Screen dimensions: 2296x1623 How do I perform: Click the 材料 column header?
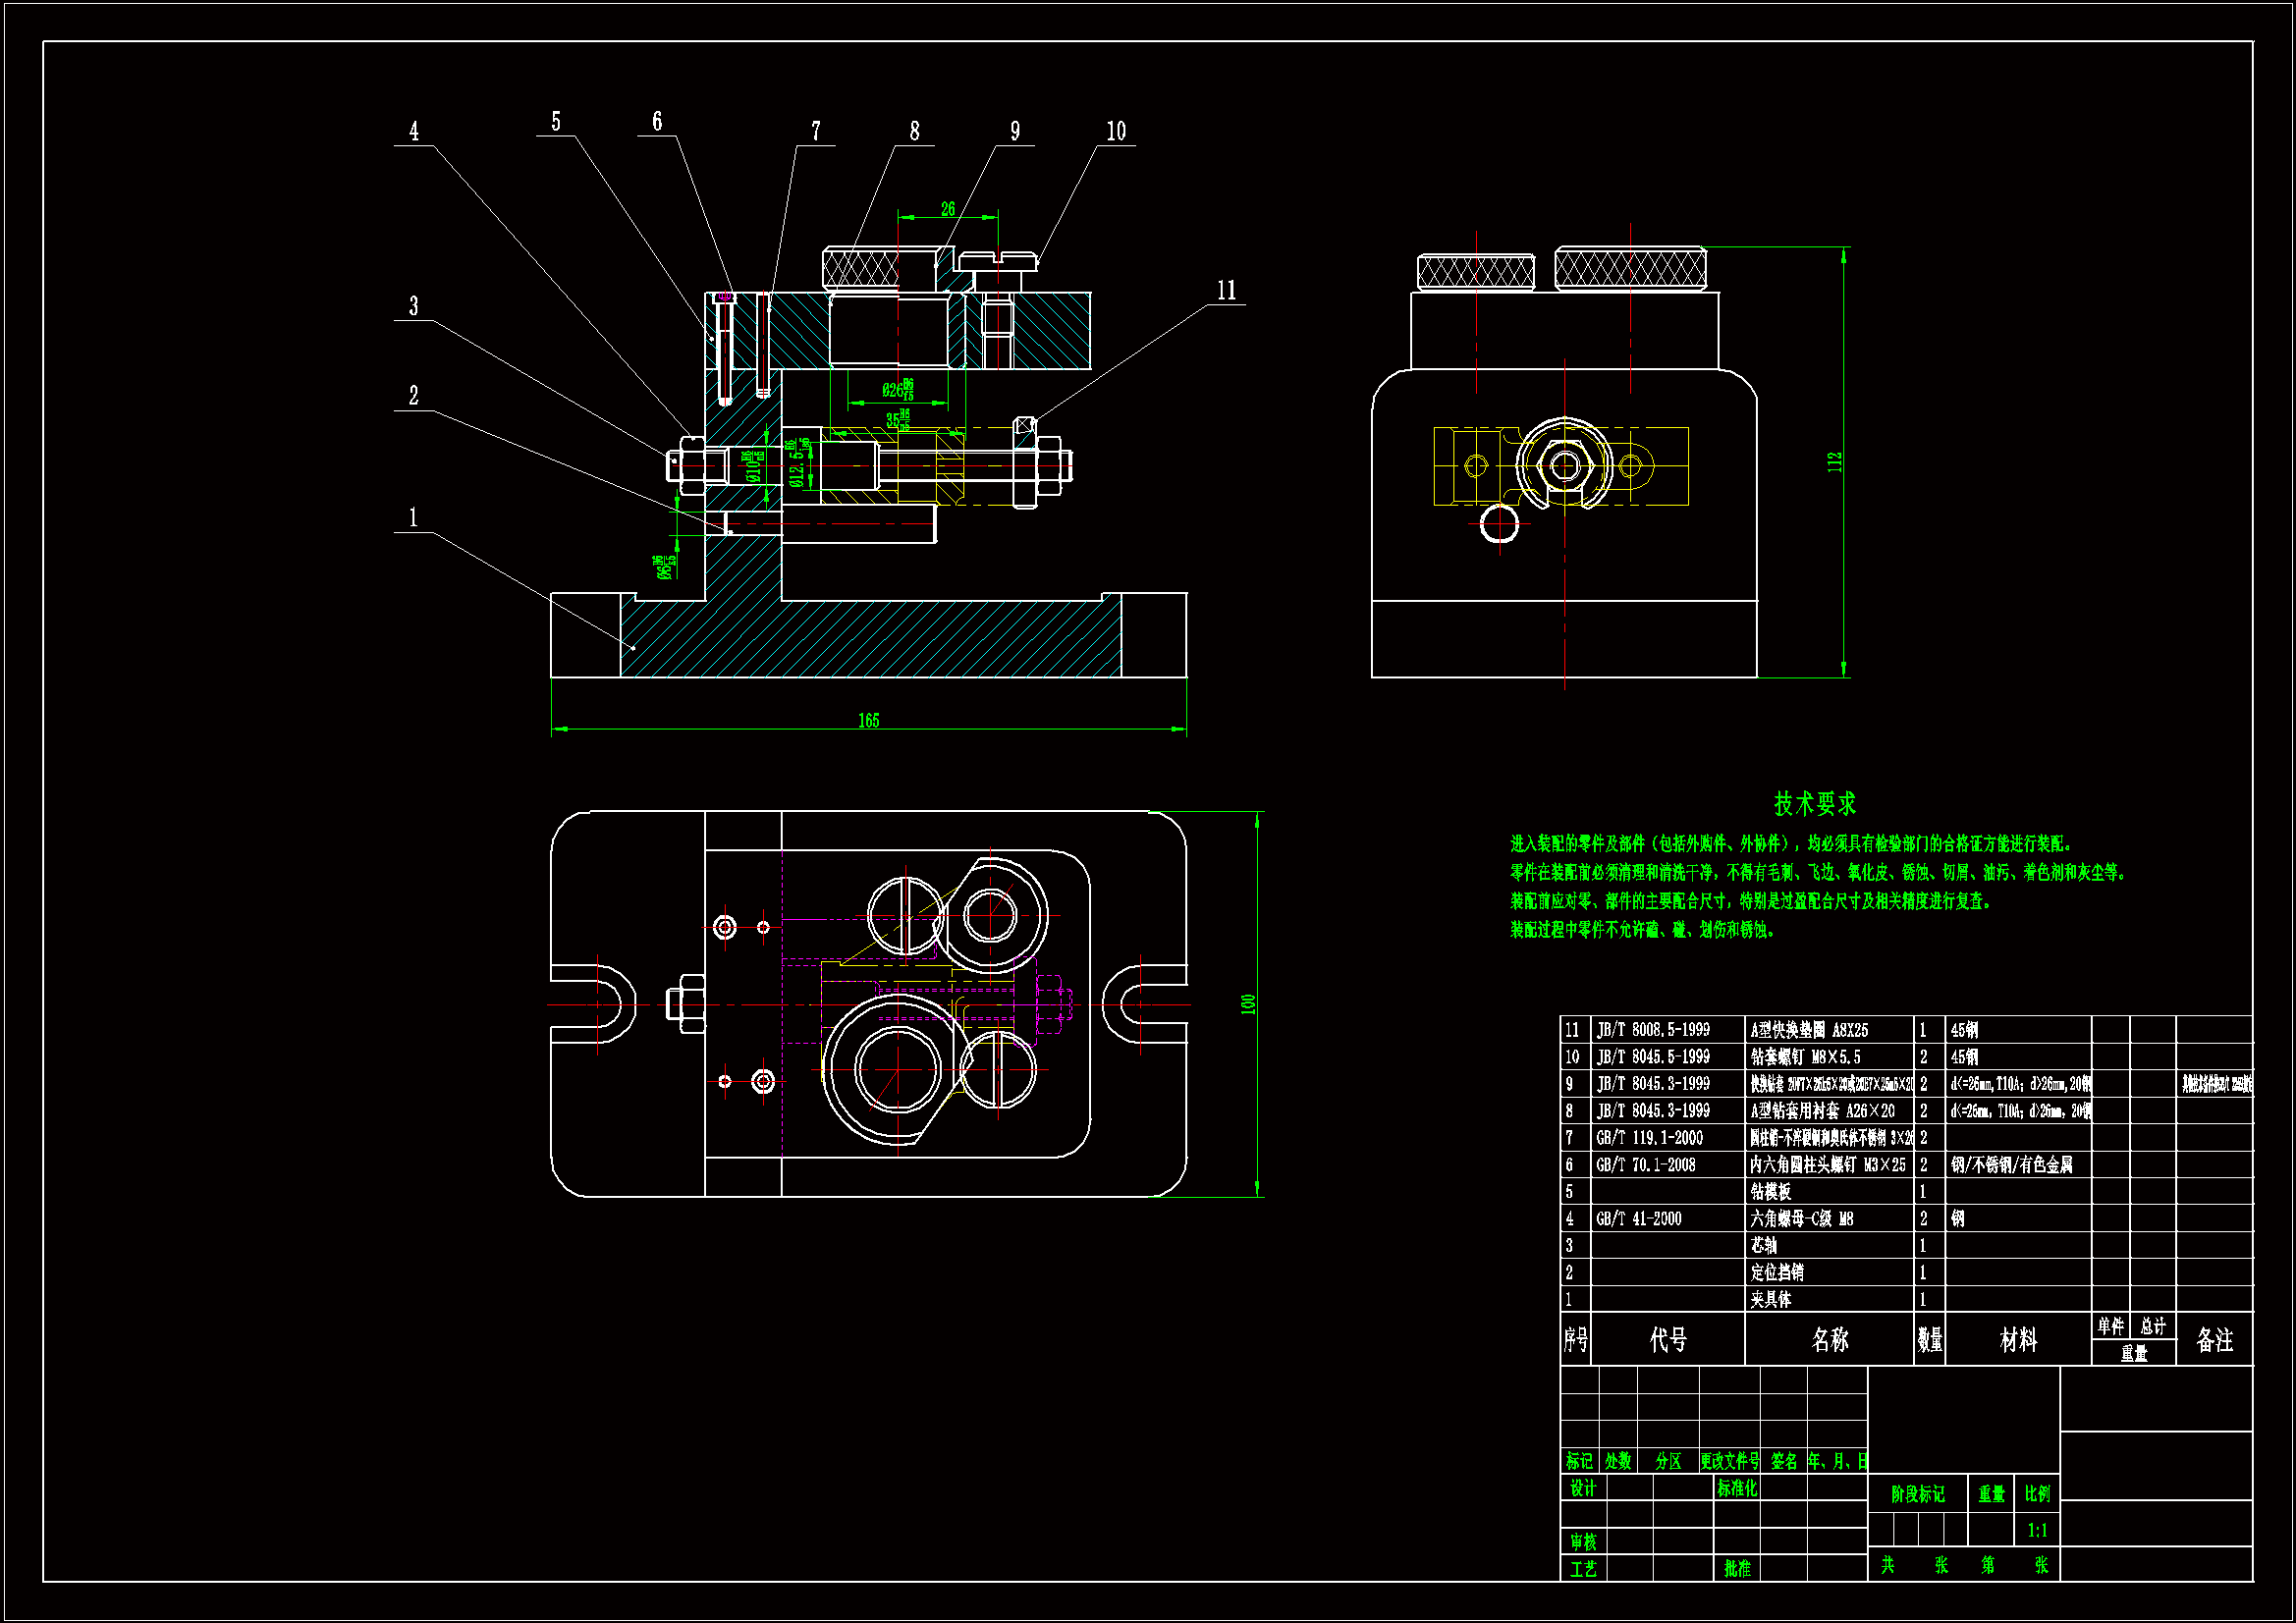(x=2017, y=1339)
